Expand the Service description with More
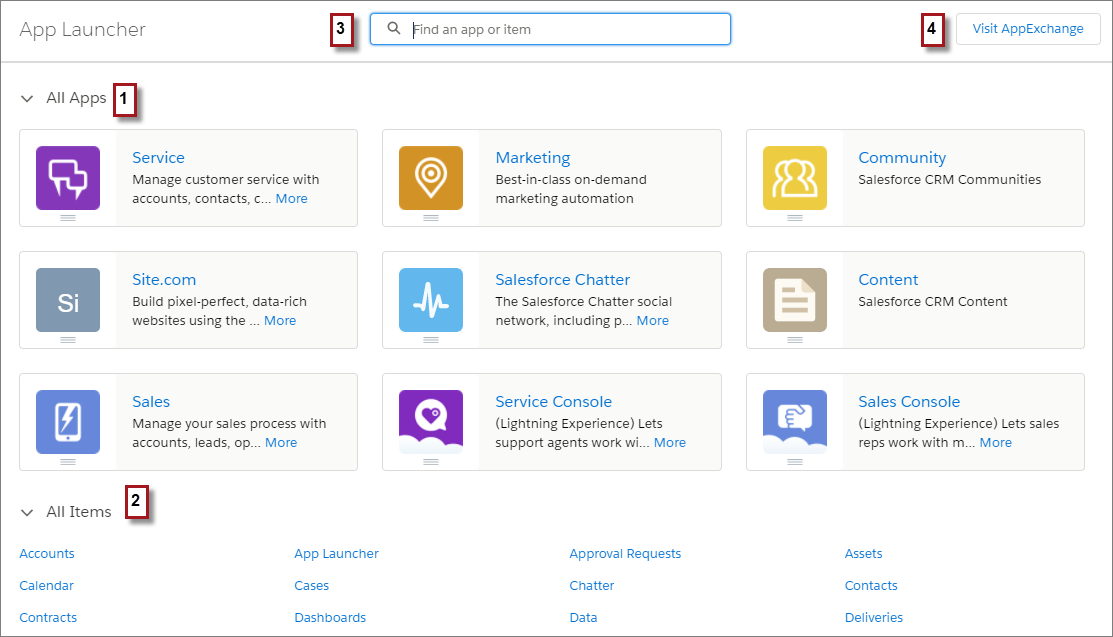This screenshot has height=637, width=1113. click(292, 199)
